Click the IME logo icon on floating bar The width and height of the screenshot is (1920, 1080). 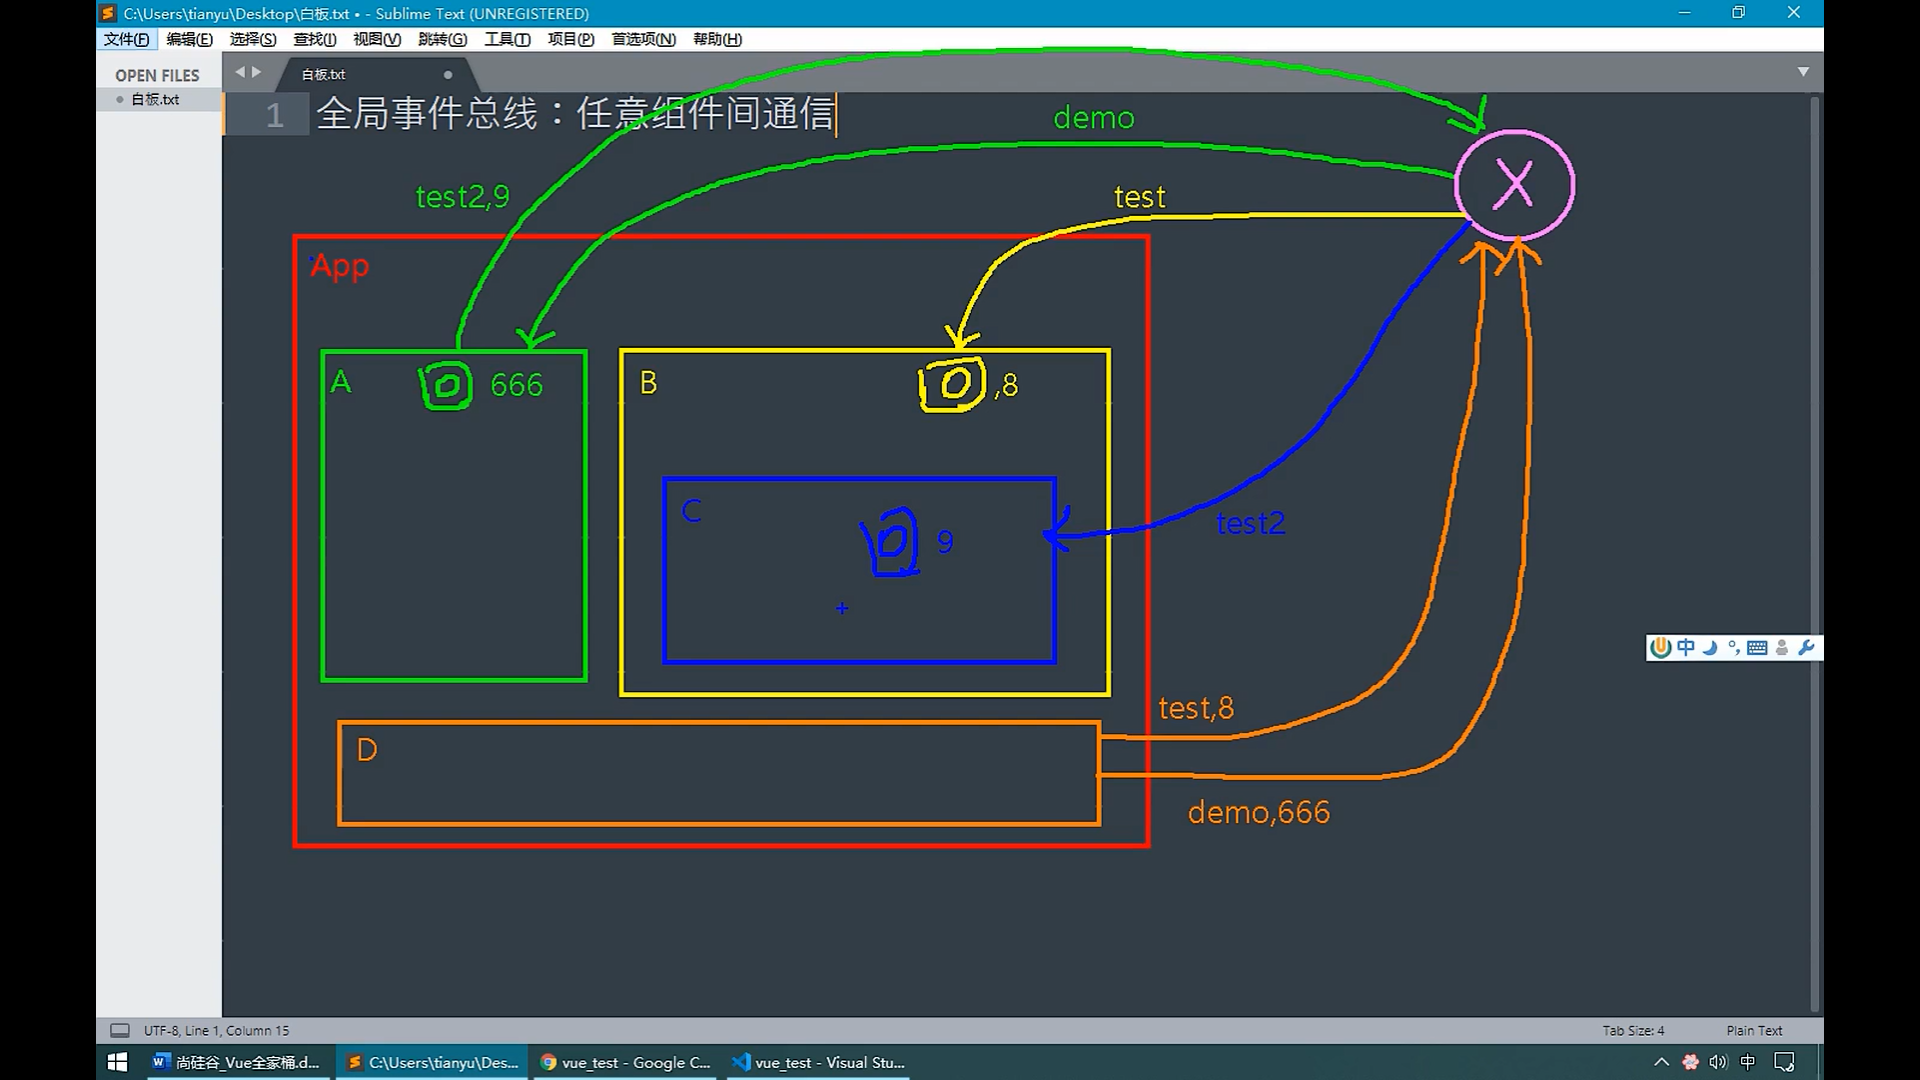[1661, 648]
